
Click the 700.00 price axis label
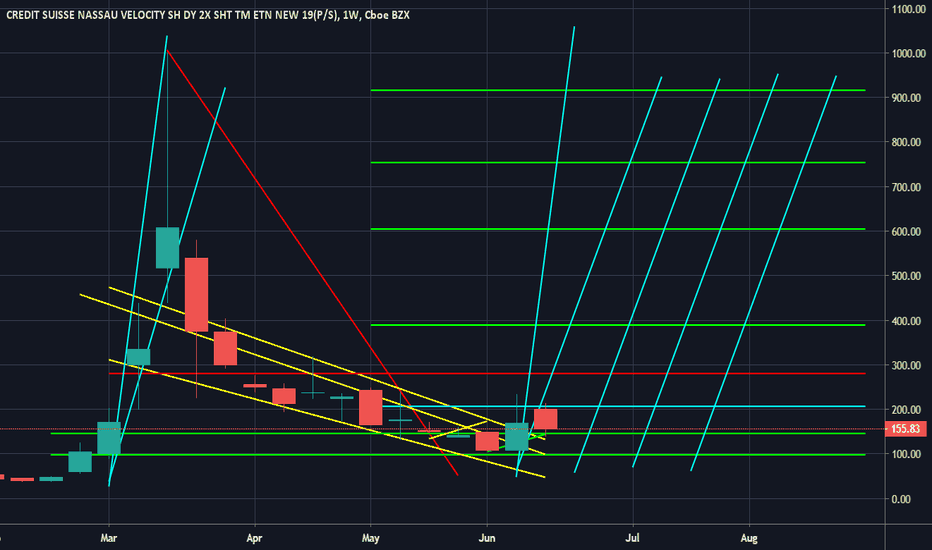click(908, 187)
